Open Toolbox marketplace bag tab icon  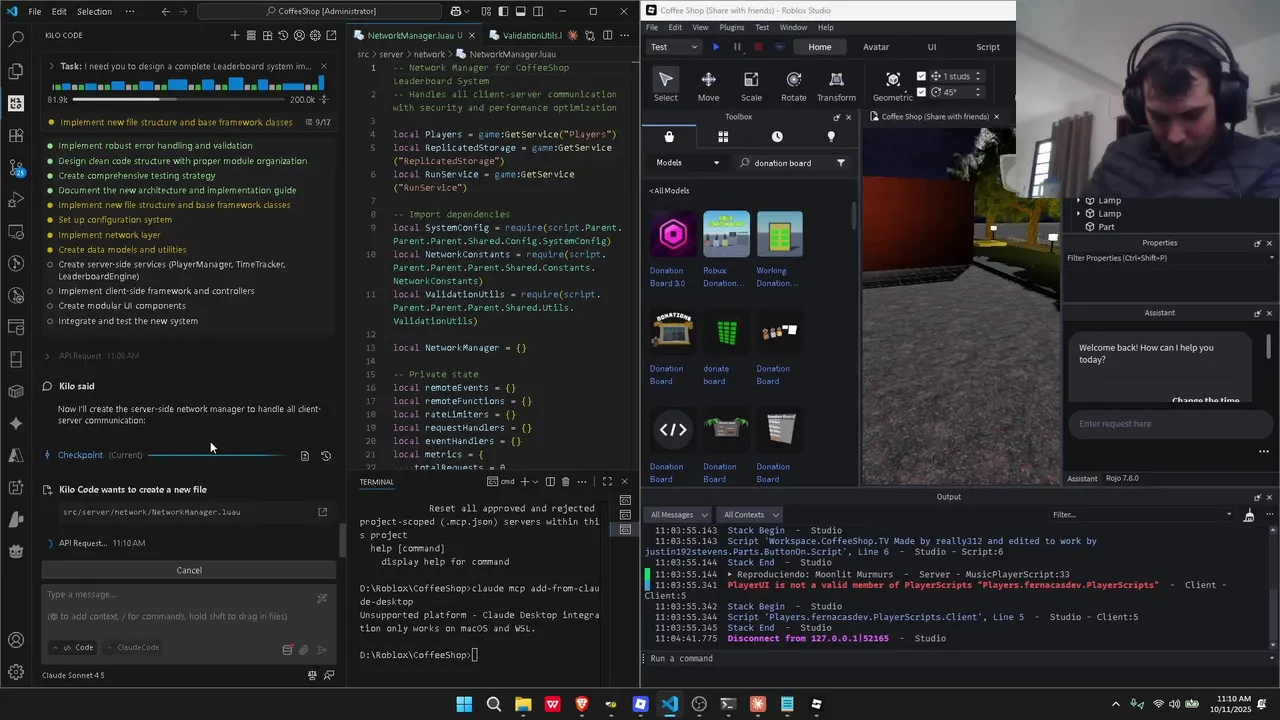pyautogui.click(x=669, y=137)
